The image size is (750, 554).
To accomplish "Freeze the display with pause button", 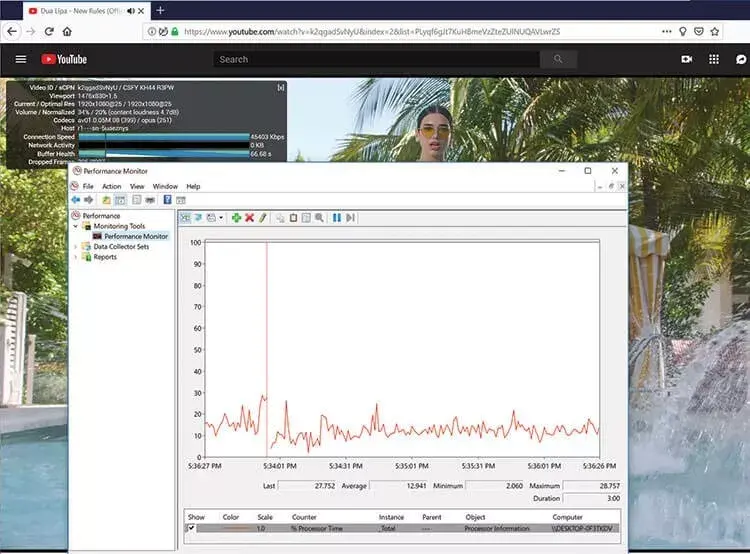I will [x=337, y=218].
